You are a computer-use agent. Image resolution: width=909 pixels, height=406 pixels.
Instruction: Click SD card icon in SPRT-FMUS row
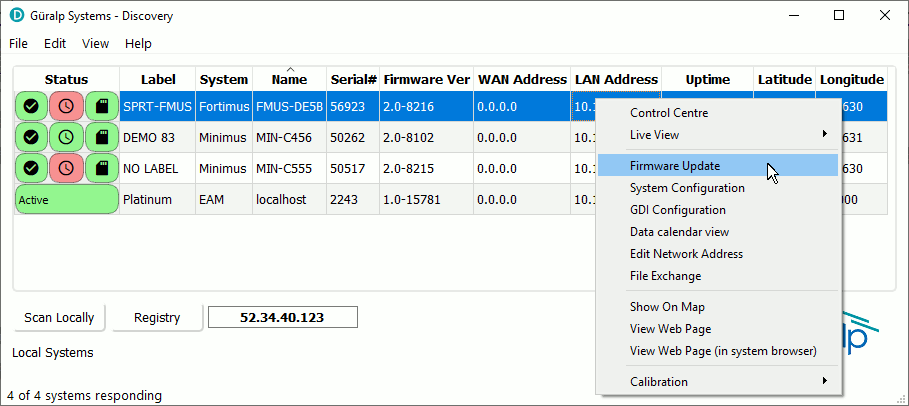click(x=102, y=106)
